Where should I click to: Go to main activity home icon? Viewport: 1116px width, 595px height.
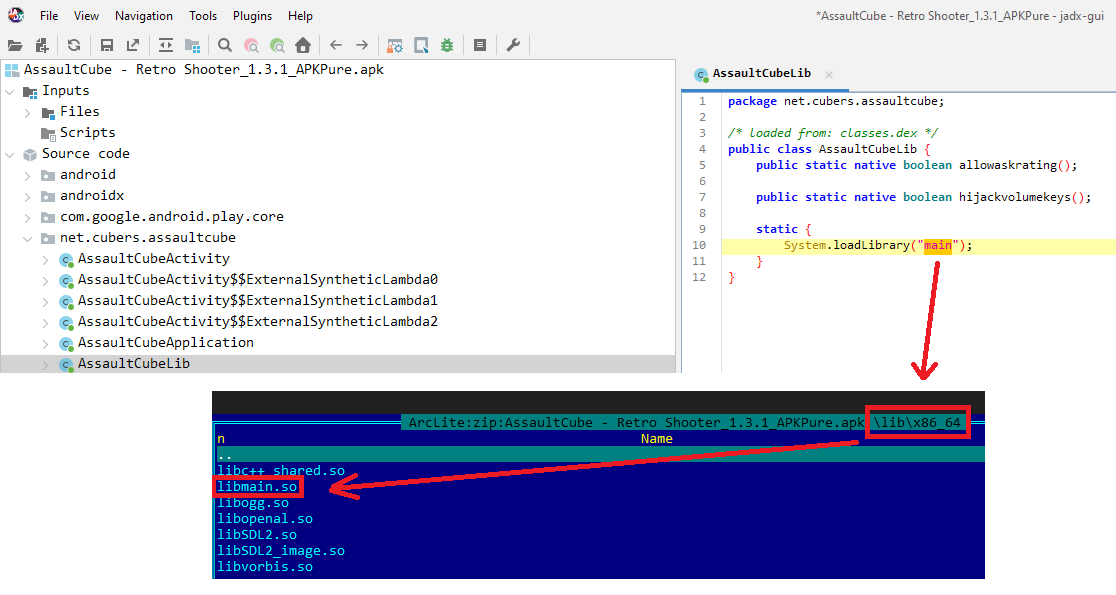(302, 46)
